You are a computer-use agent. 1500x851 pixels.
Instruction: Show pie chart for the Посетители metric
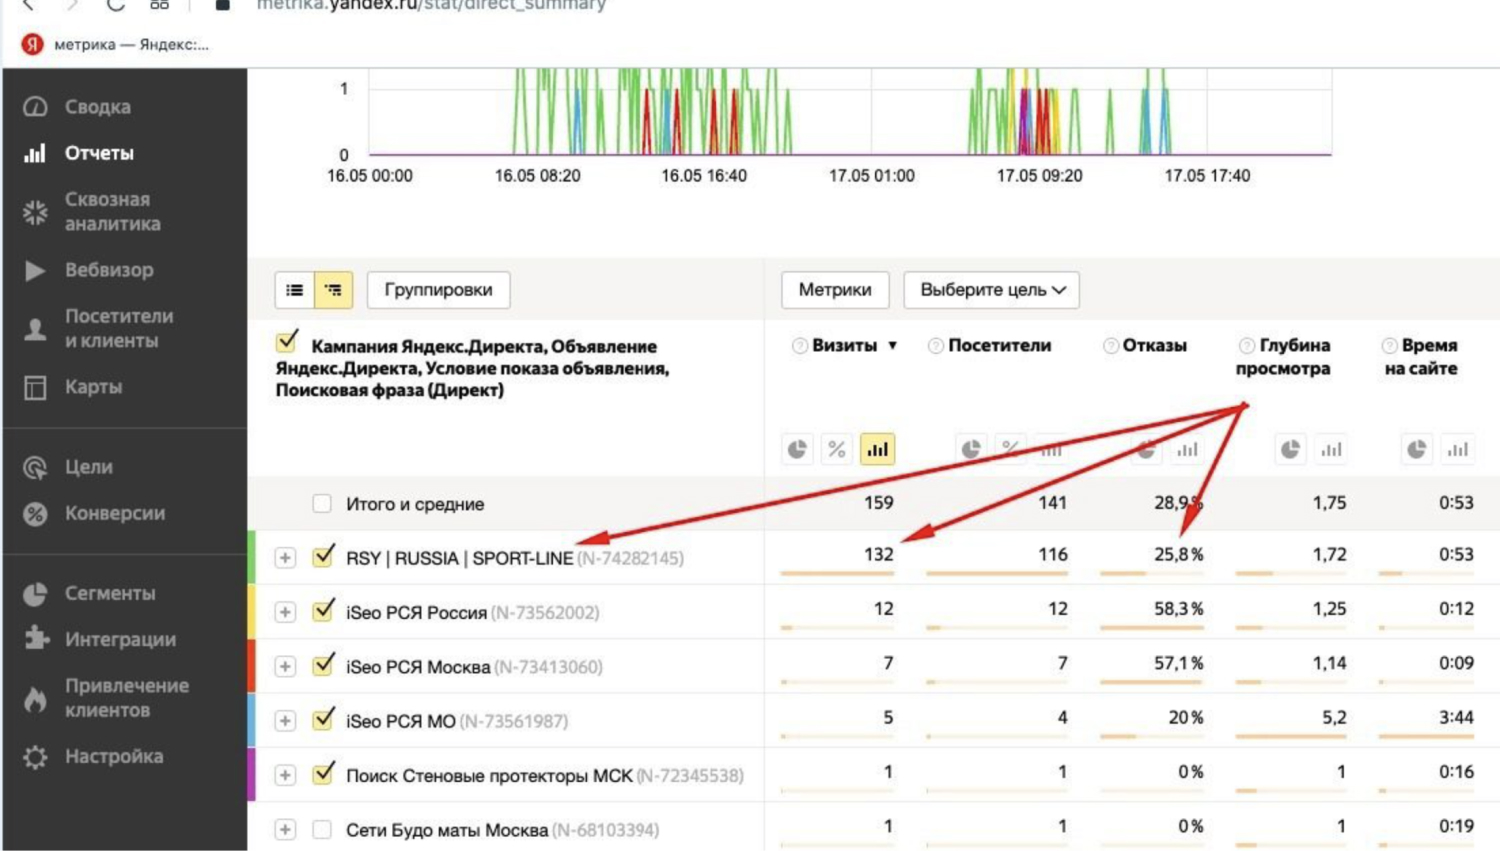point(971,450)
